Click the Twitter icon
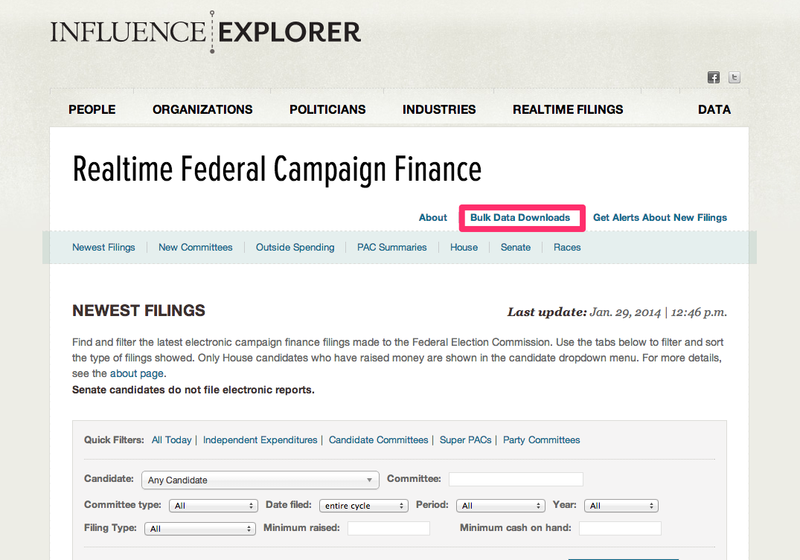The height and width of the screenshot is (560, 800). [x=734, y=78]
